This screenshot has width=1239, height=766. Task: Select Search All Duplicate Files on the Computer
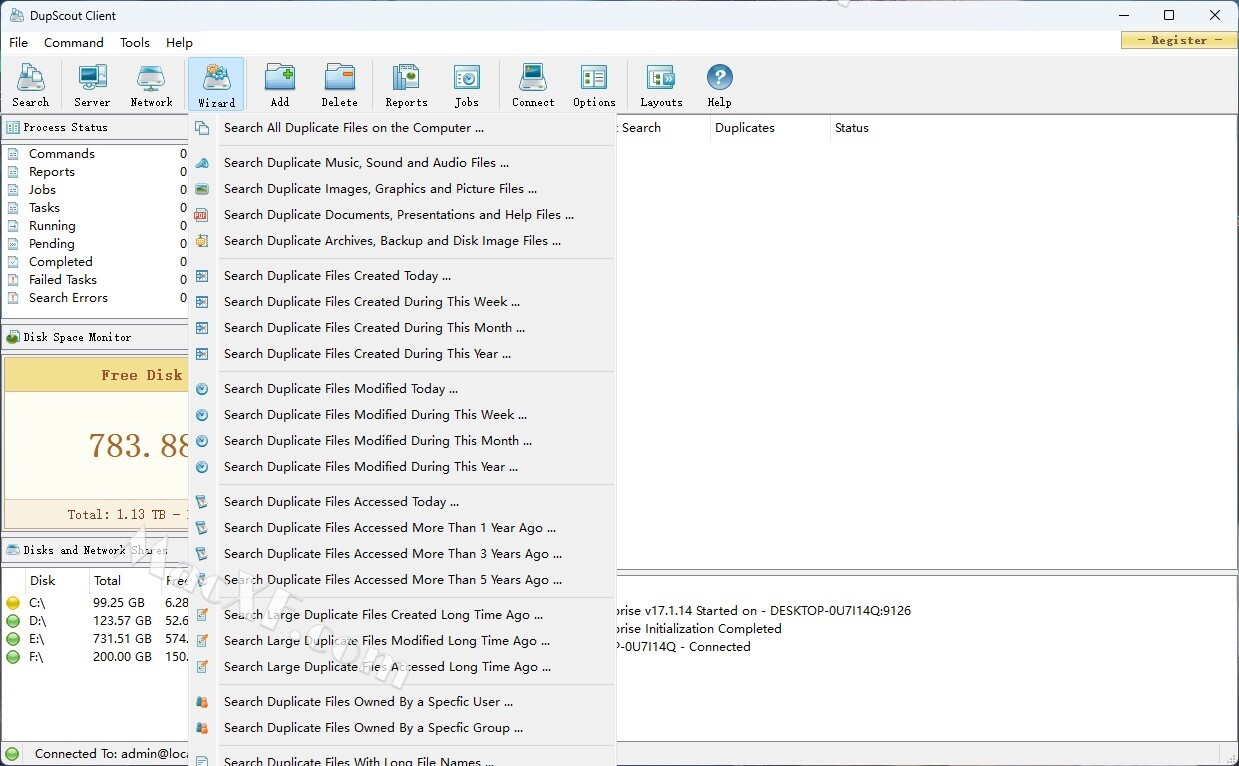[x=402, y=128]
